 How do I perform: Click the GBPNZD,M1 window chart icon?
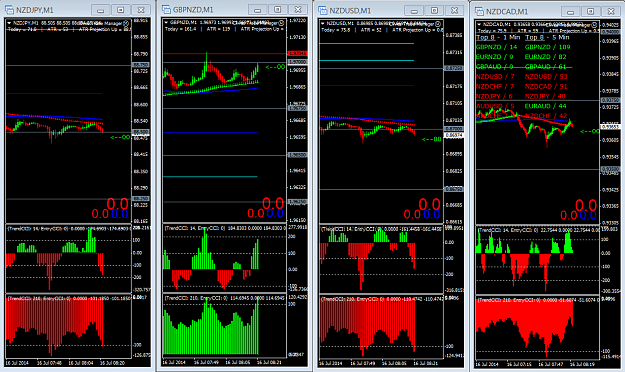point(166,10)
